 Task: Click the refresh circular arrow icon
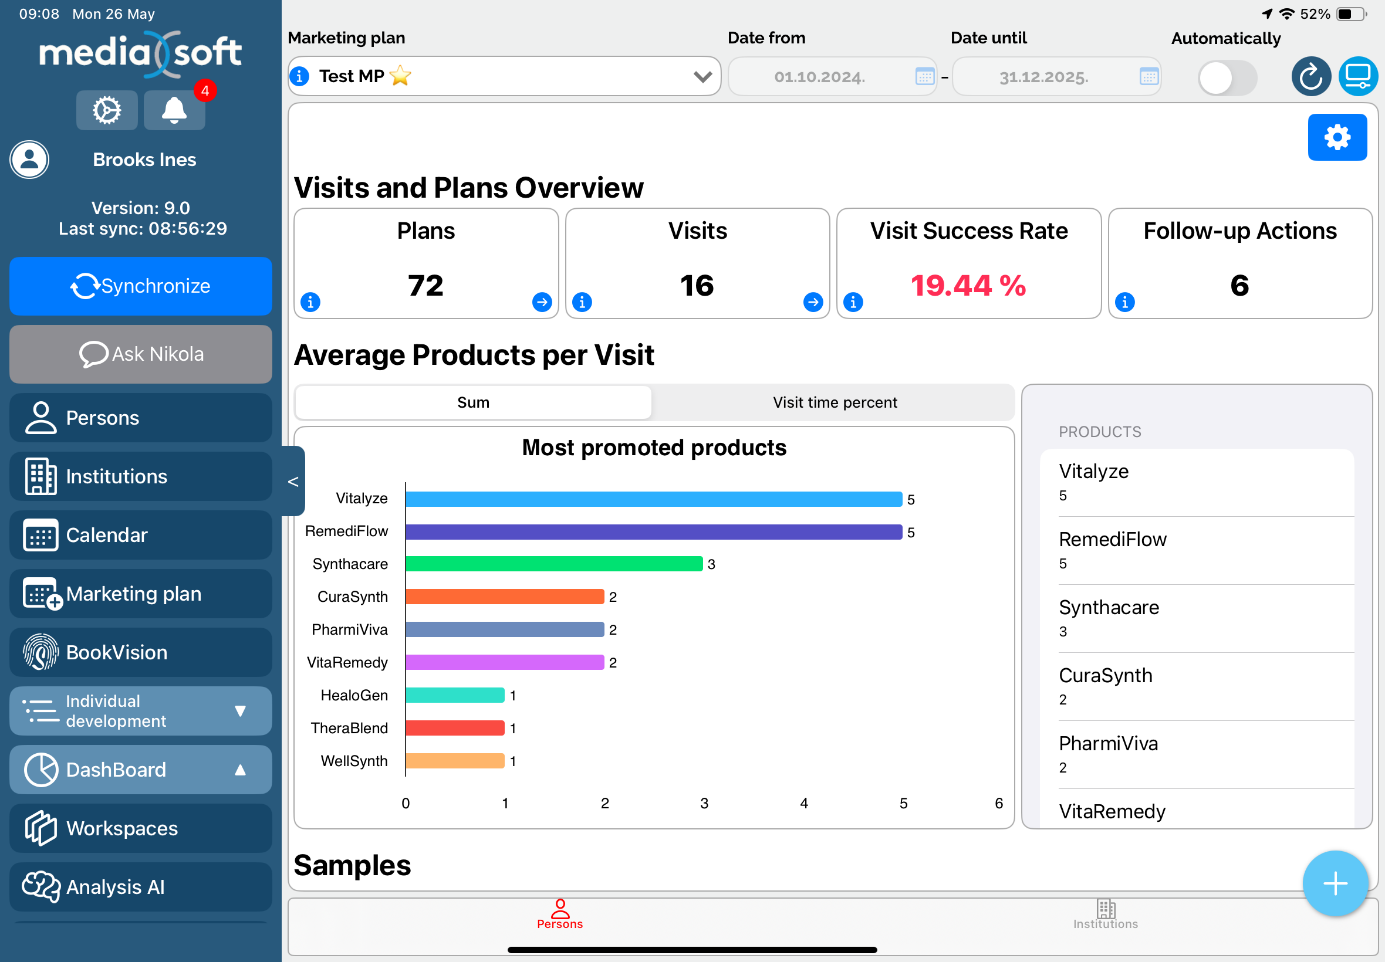1311,76
